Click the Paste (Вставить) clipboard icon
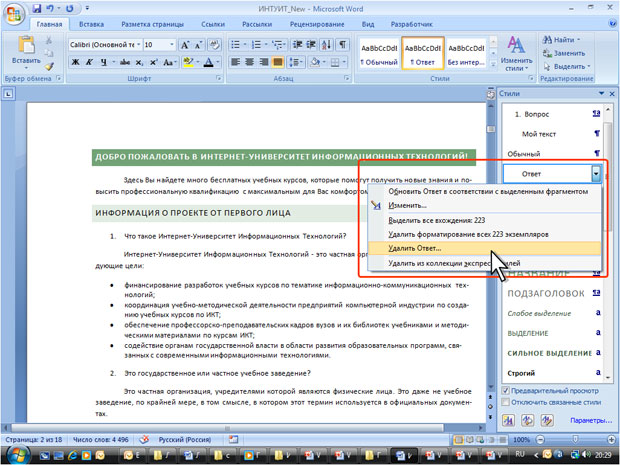 [26, 45]
